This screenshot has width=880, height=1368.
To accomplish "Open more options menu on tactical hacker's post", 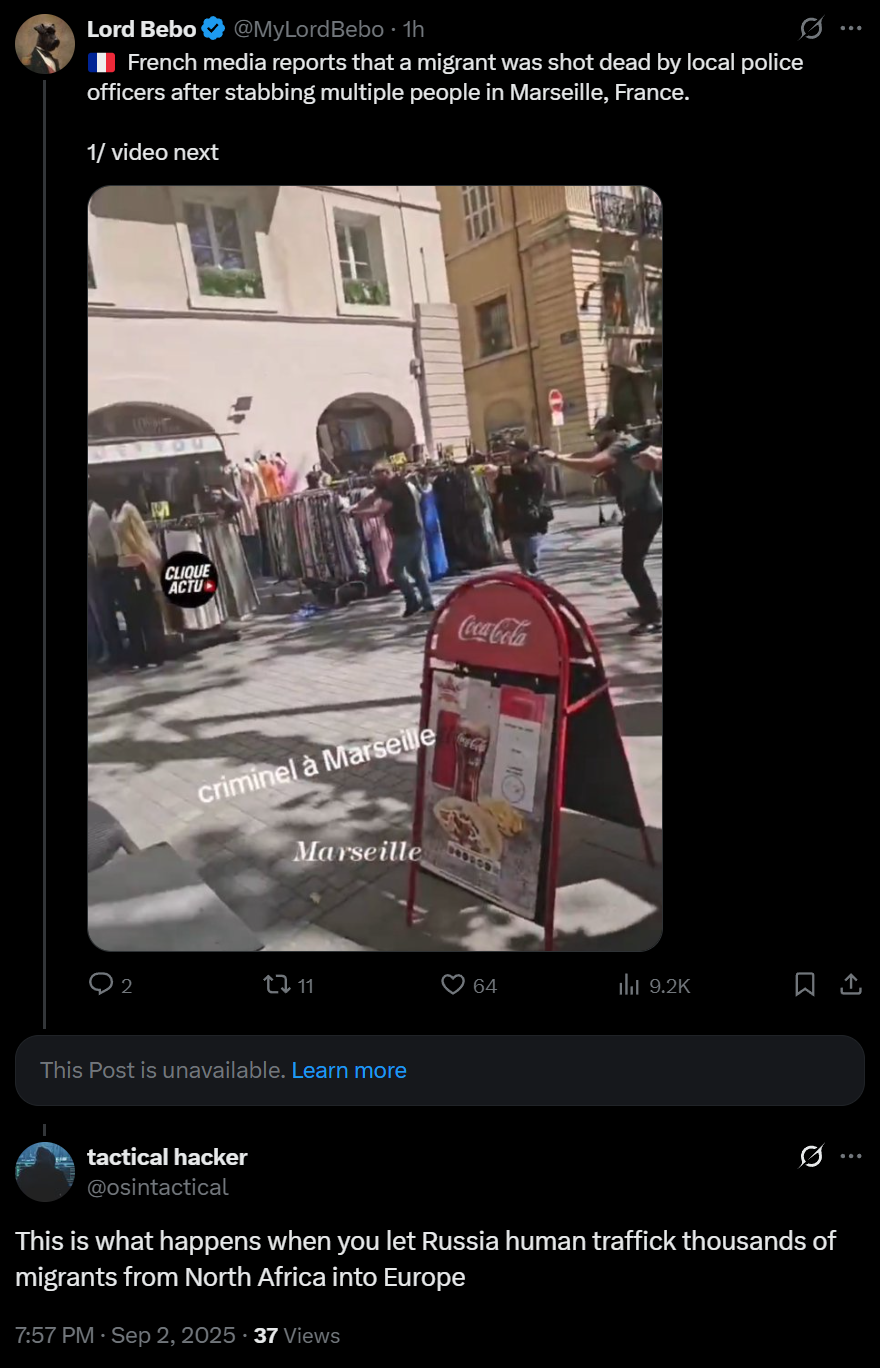I will 851,1157.
